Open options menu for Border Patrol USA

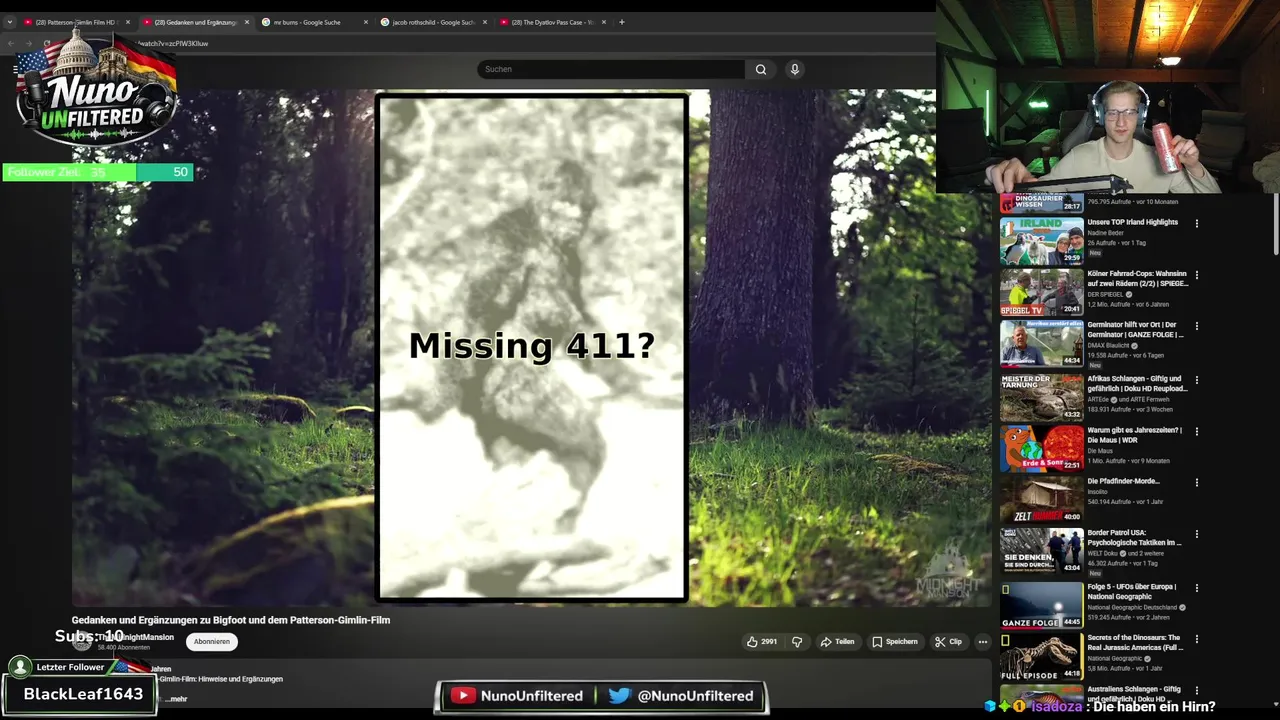click(x=1196, y=534)
